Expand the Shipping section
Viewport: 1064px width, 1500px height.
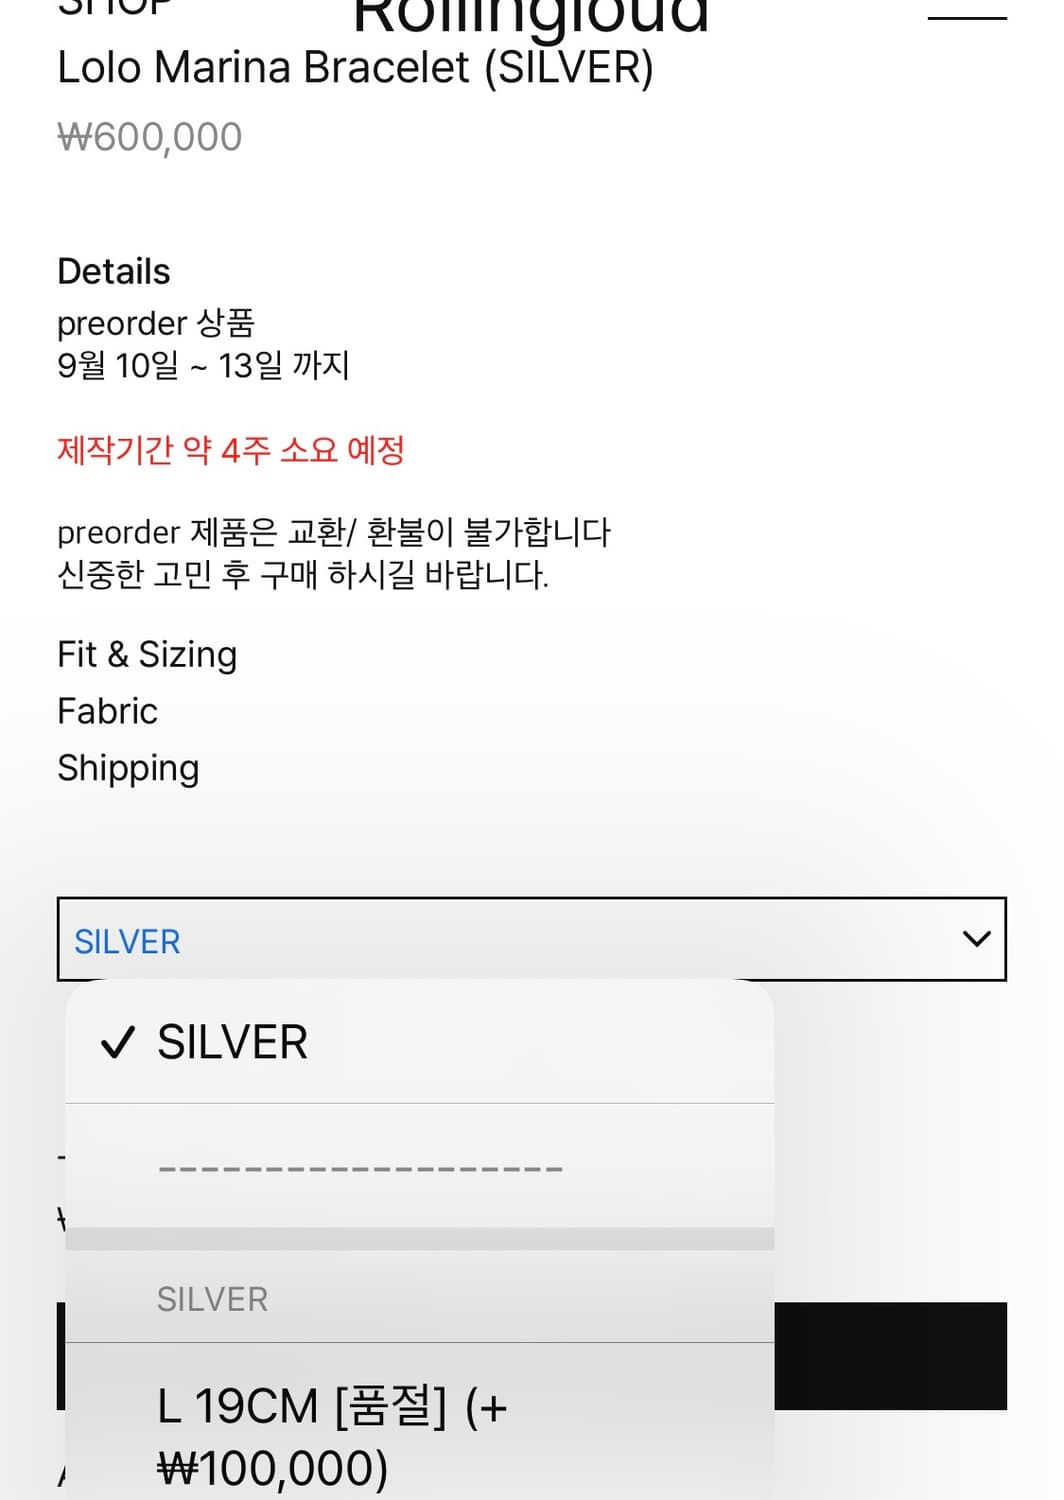[128, 768]
